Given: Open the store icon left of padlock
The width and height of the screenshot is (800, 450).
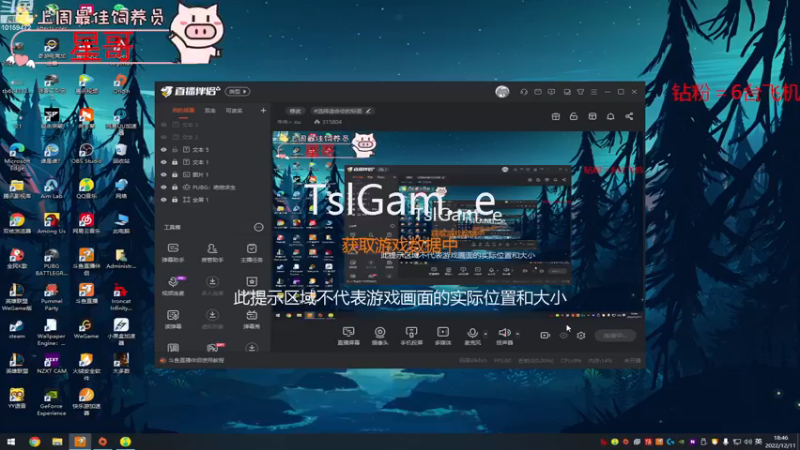Looking at the screenshot, I should [556, 116].
